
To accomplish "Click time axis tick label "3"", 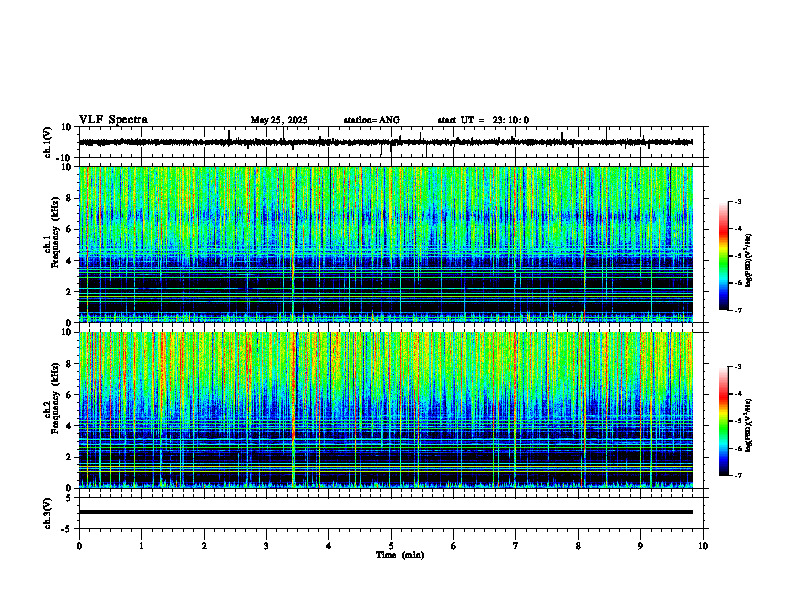I will 266,546.
